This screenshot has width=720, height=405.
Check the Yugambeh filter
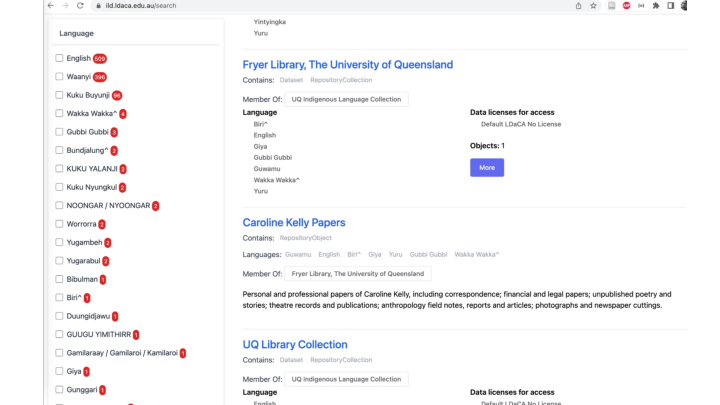59,242
